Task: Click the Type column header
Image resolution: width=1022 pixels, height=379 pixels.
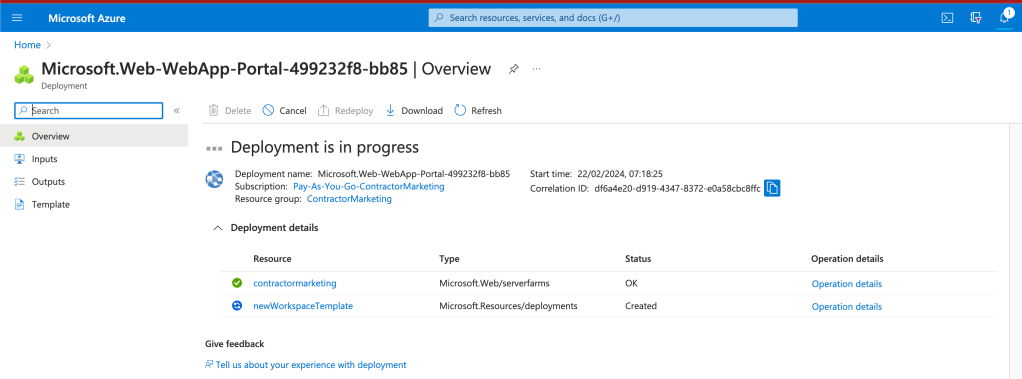Action: click(449, 259)
